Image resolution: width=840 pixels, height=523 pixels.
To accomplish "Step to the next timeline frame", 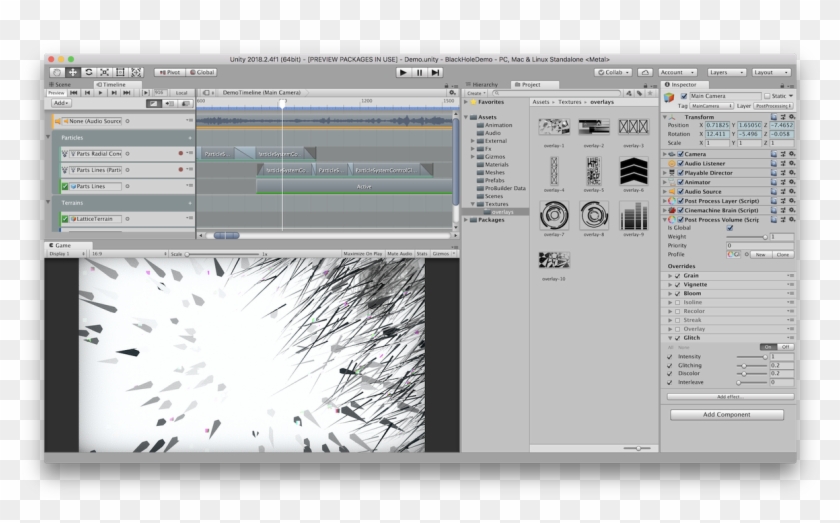I will coord(114,93).
